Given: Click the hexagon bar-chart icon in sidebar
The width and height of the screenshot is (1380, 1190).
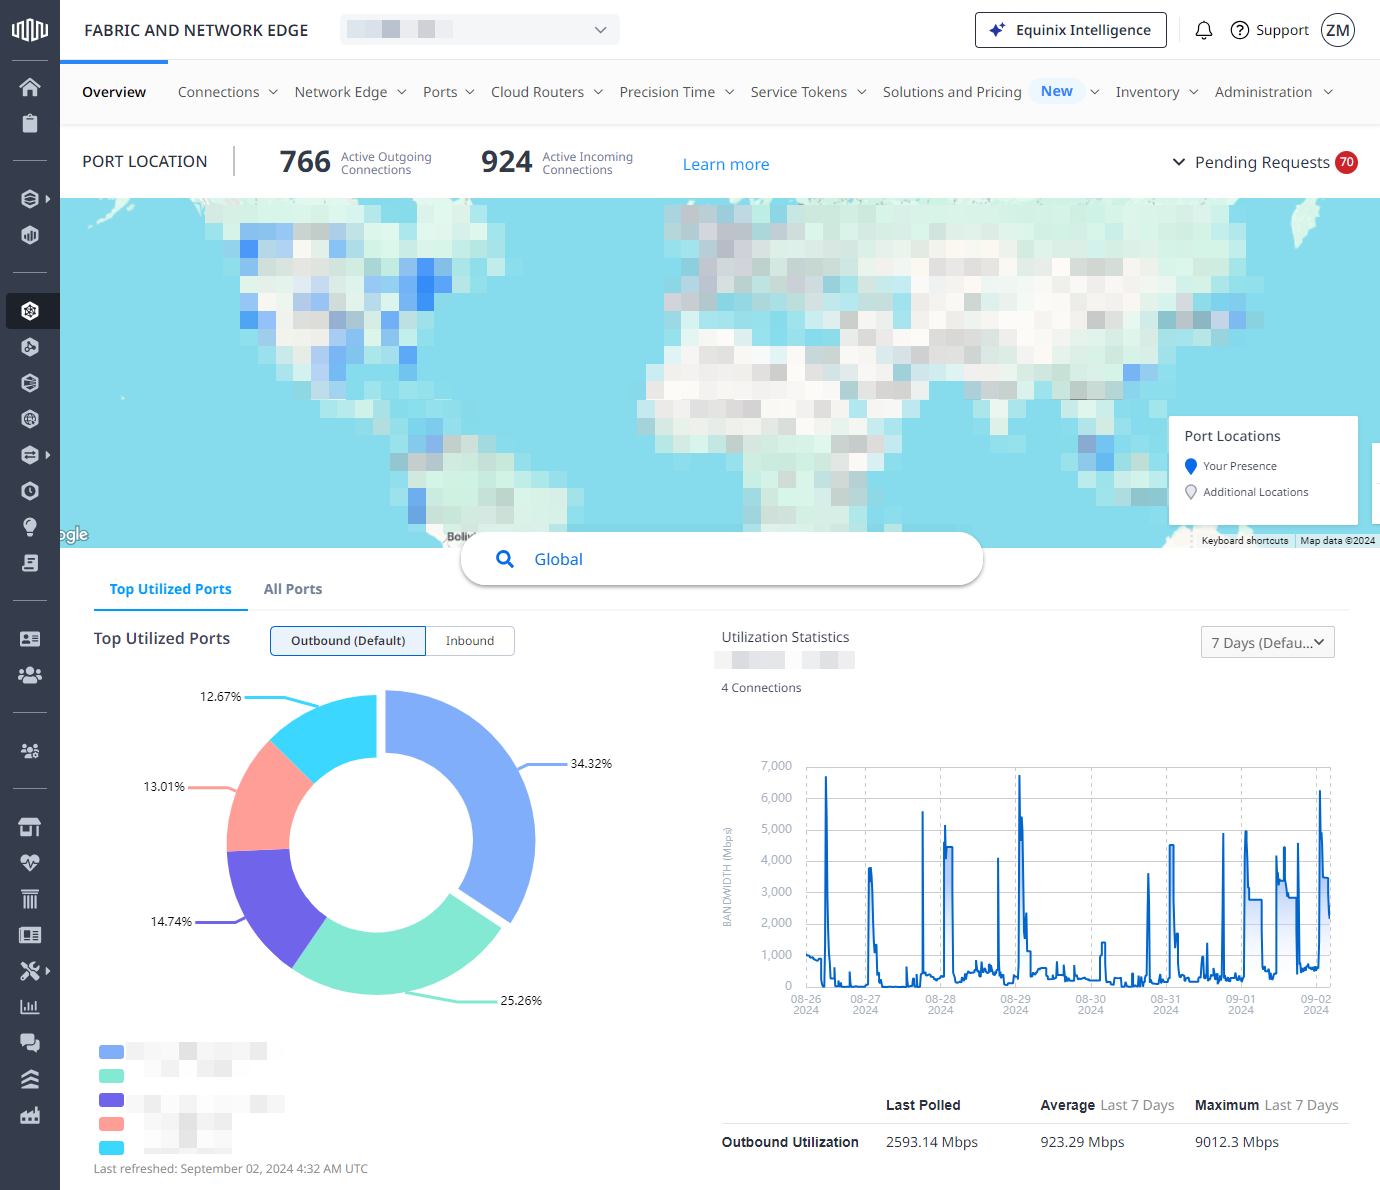Looking at the screenshot, I should click(x=30, y=235).
